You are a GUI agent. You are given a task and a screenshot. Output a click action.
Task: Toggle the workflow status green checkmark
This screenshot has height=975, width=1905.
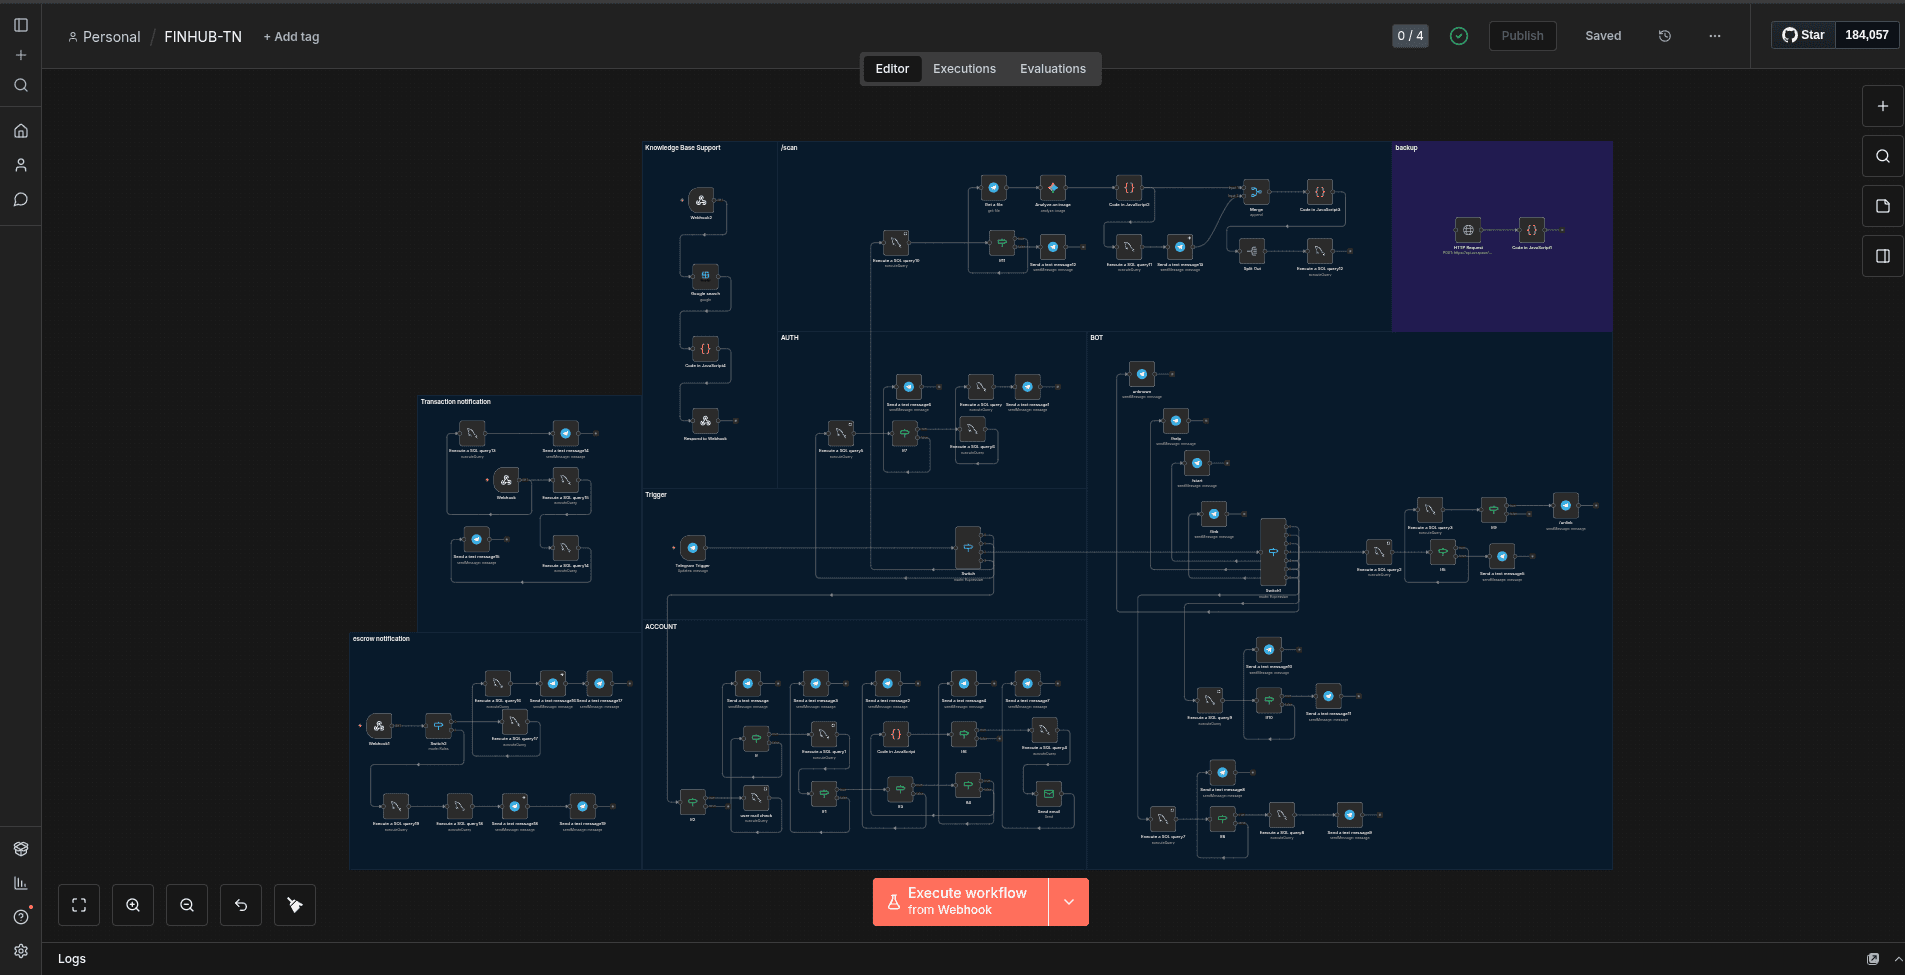pyautogui.click(x=1459, y=35)
